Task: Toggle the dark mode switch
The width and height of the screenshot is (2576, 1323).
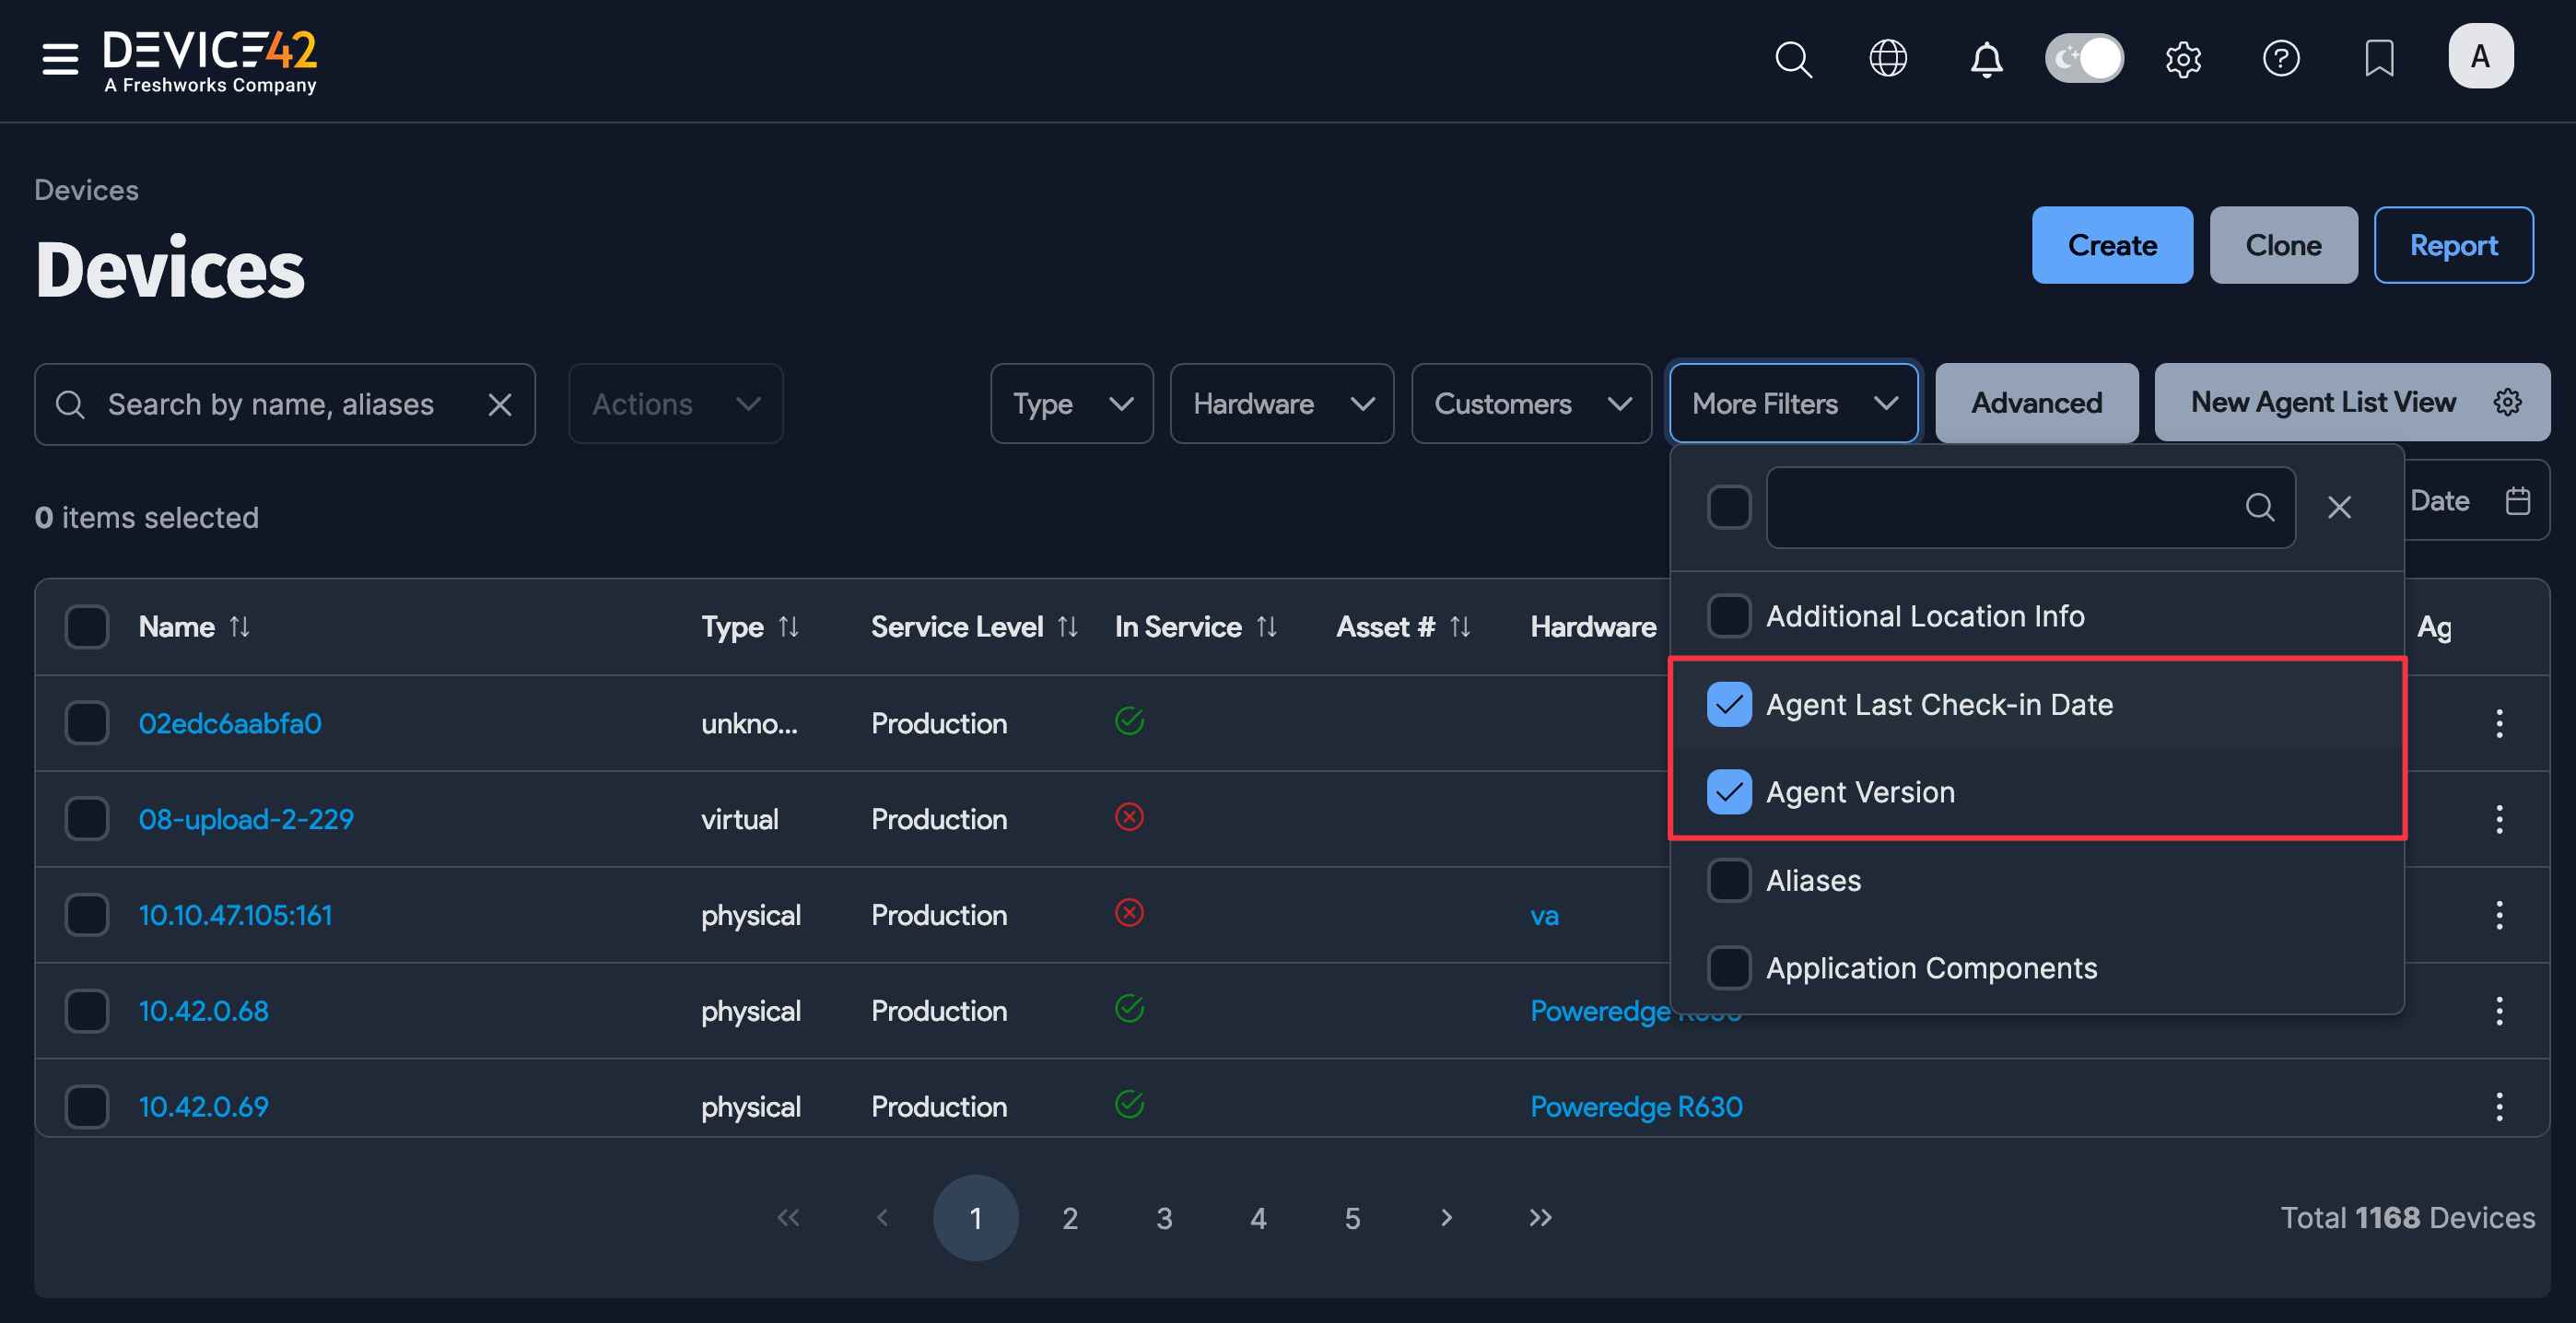Action: point(2084,58)
